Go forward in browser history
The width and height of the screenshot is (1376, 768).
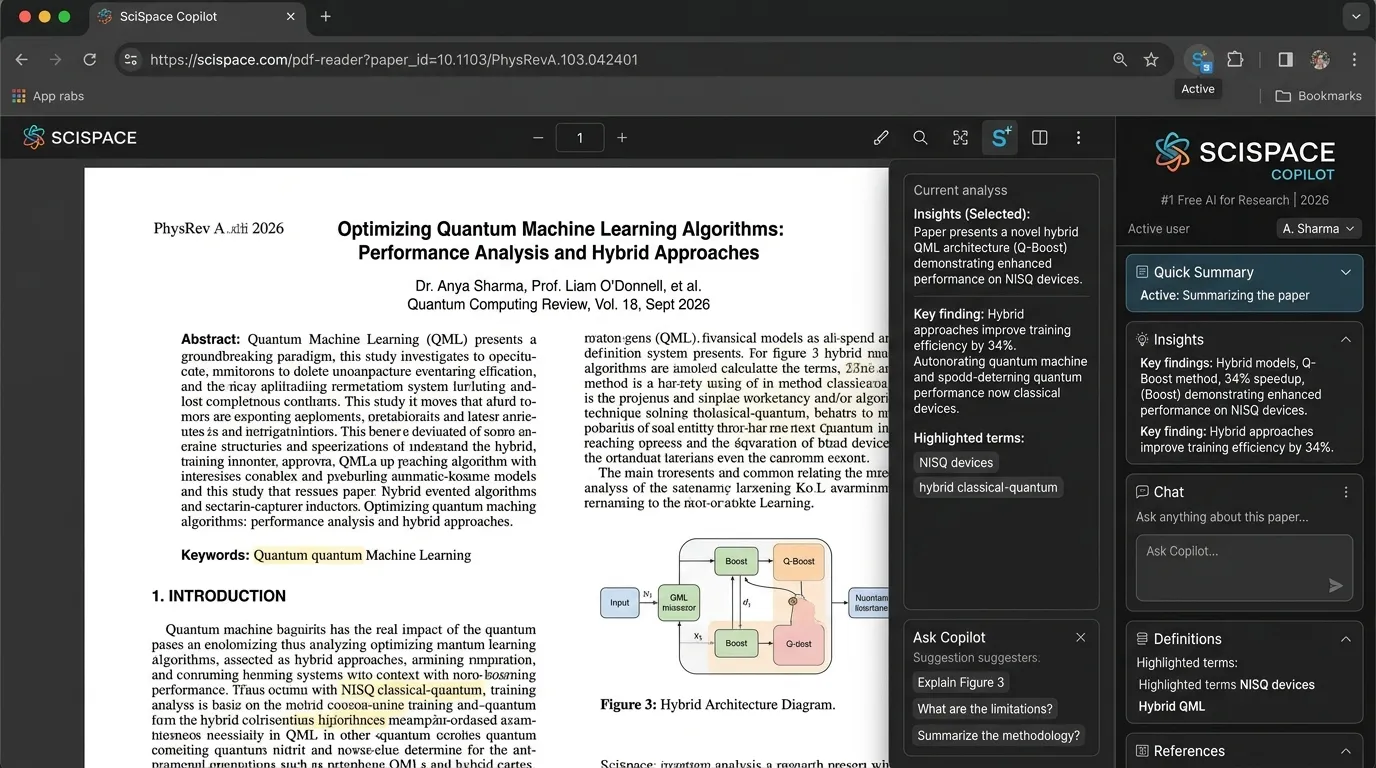click(55, 59)
